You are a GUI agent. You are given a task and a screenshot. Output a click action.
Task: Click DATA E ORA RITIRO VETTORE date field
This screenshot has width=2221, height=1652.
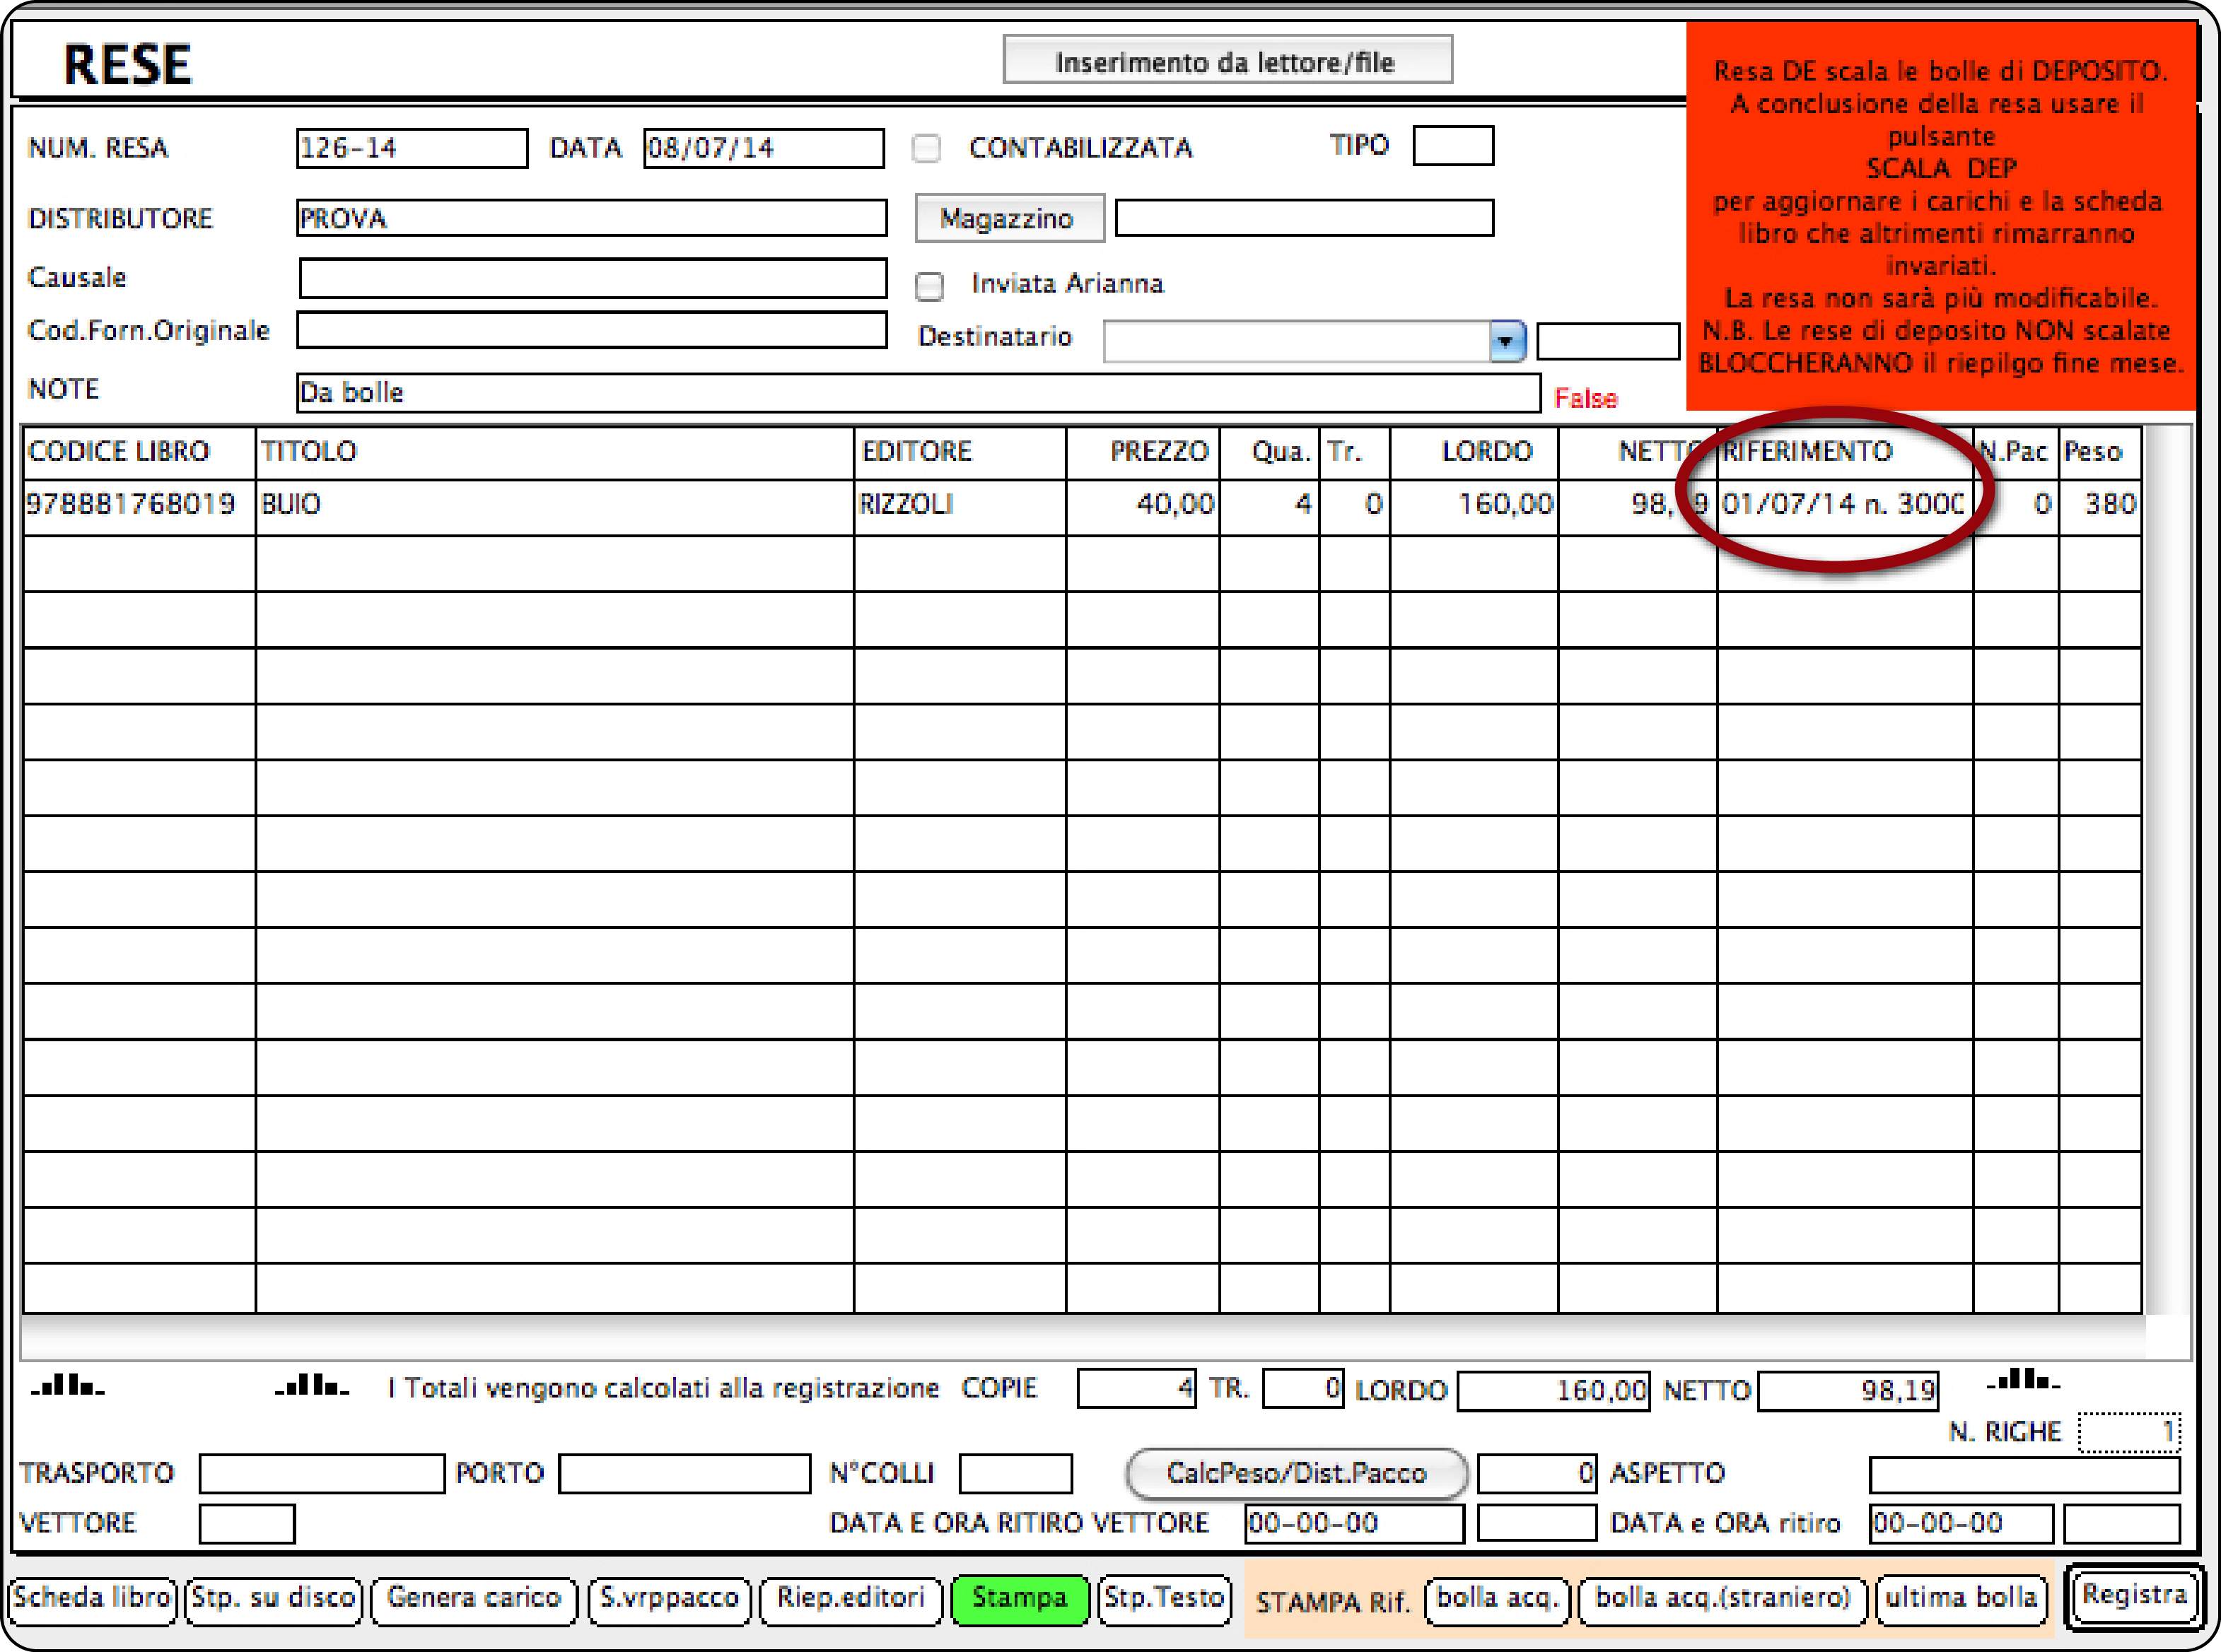(x=1354, y=1524)
